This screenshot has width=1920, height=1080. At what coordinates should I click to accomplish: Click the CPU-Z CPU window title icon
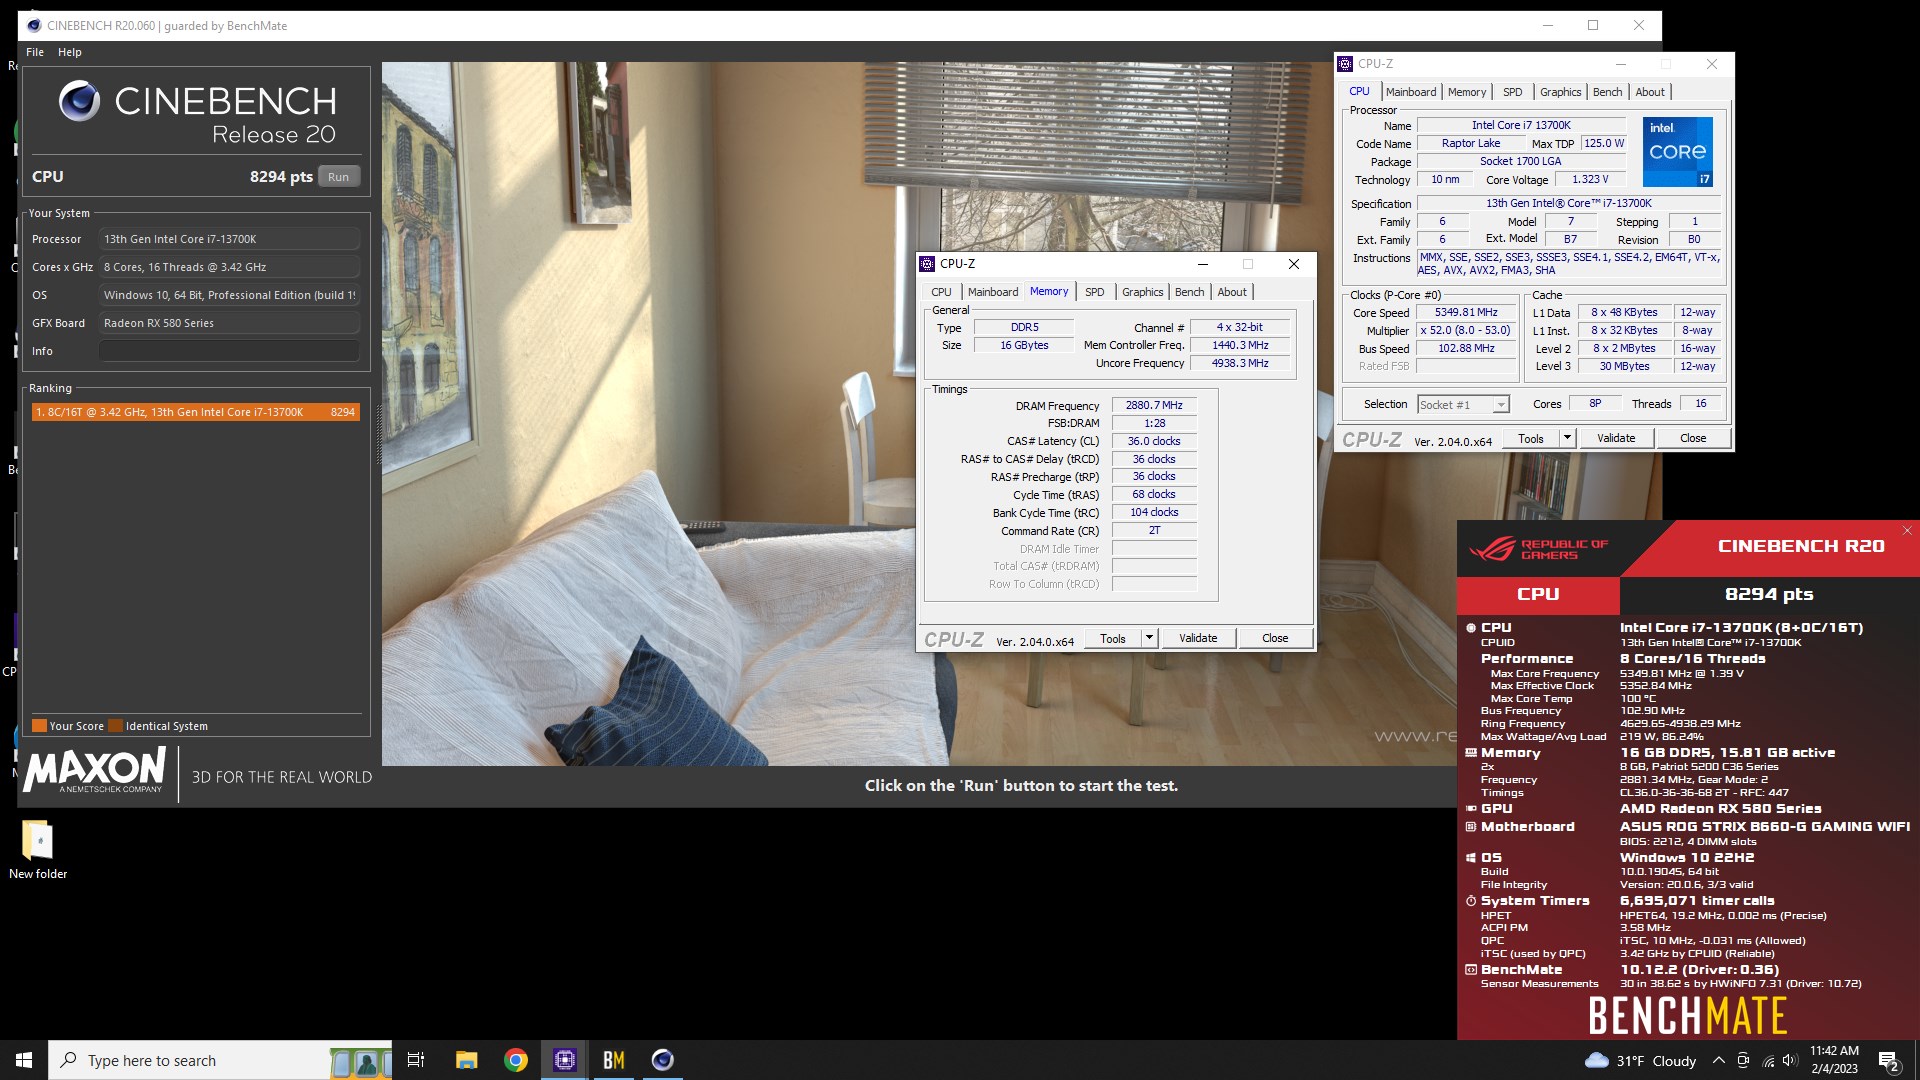tap(1346, 64)
